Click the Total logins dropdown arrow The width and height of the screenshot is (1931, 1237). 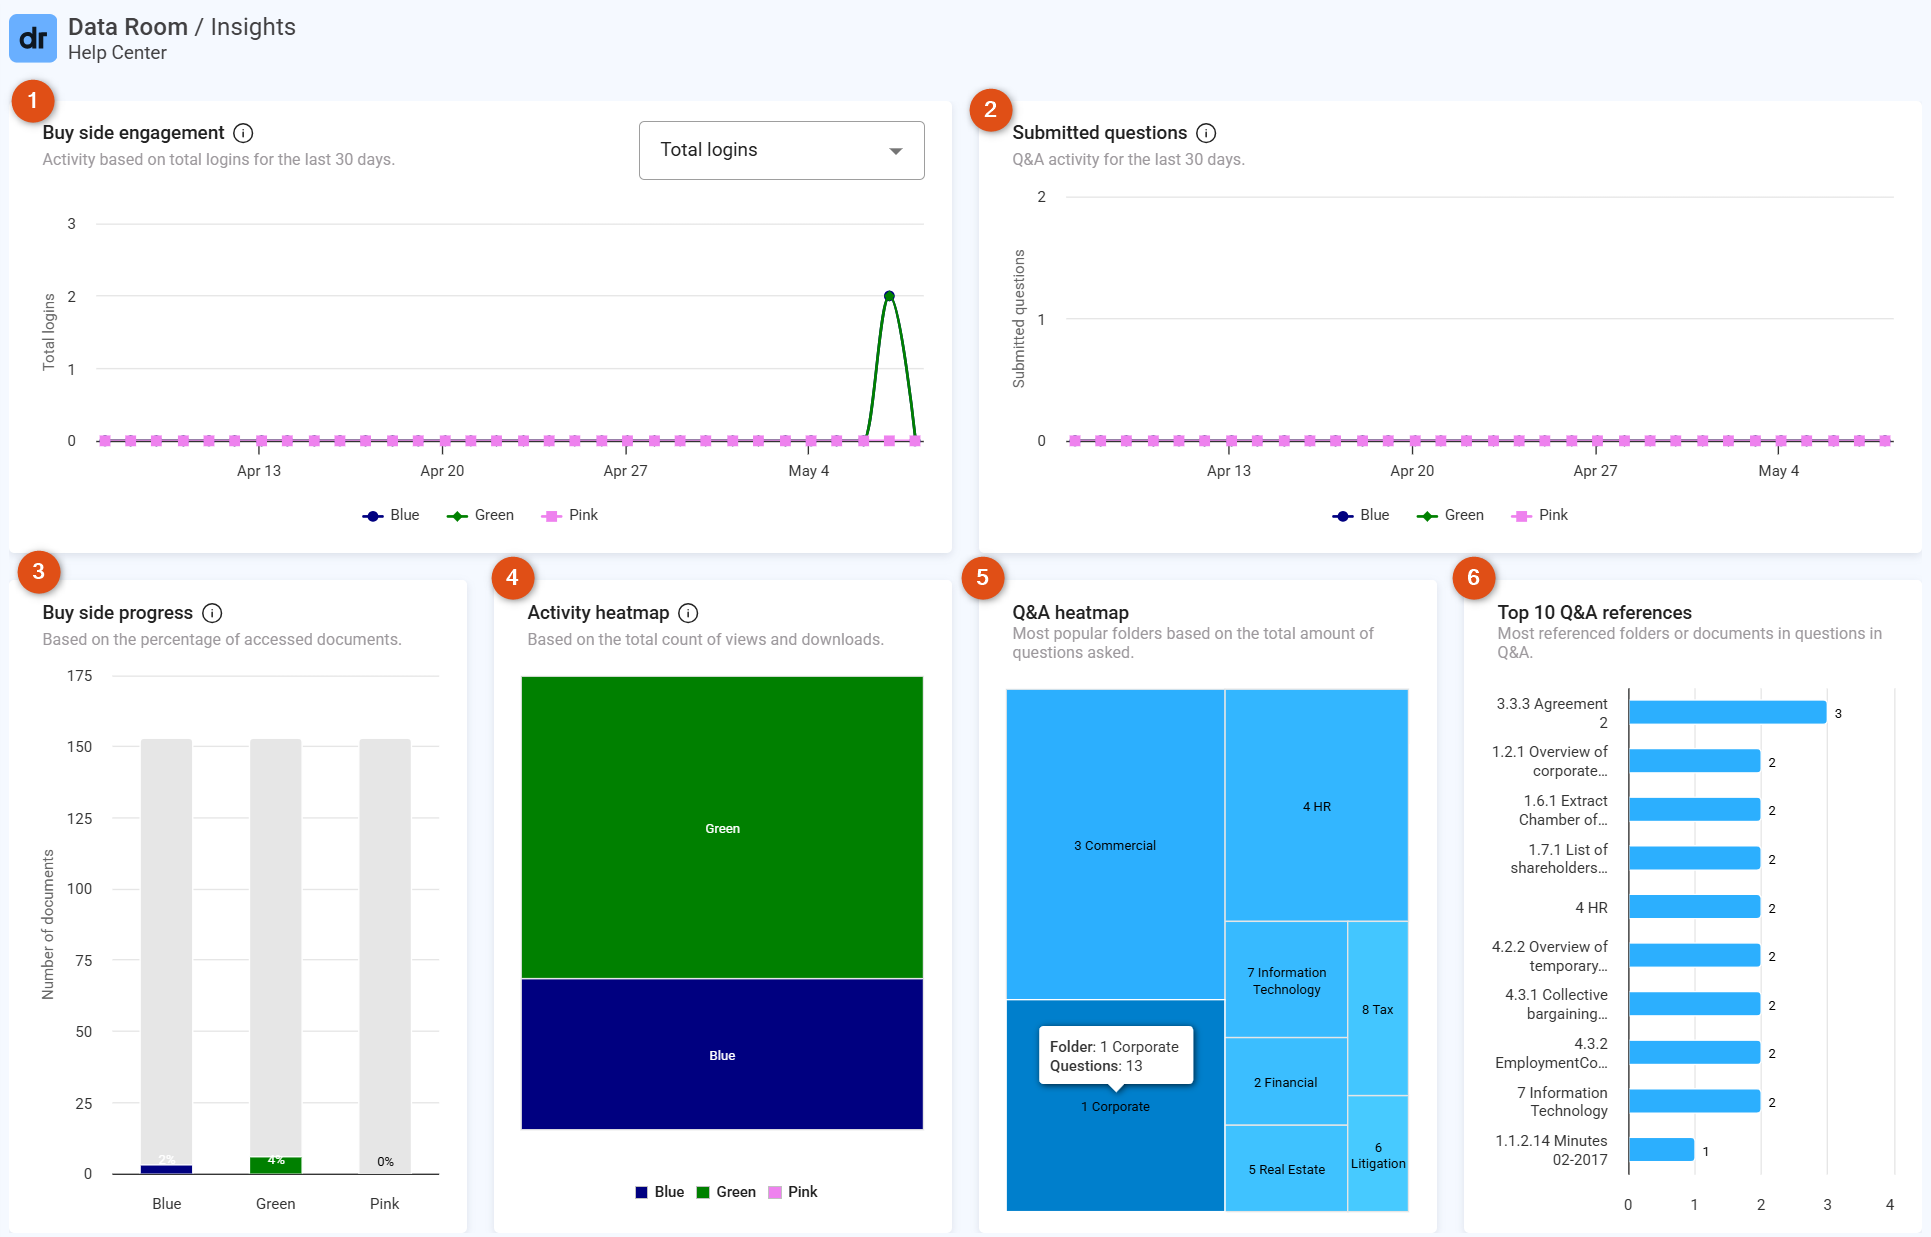[x=896, y=151]
